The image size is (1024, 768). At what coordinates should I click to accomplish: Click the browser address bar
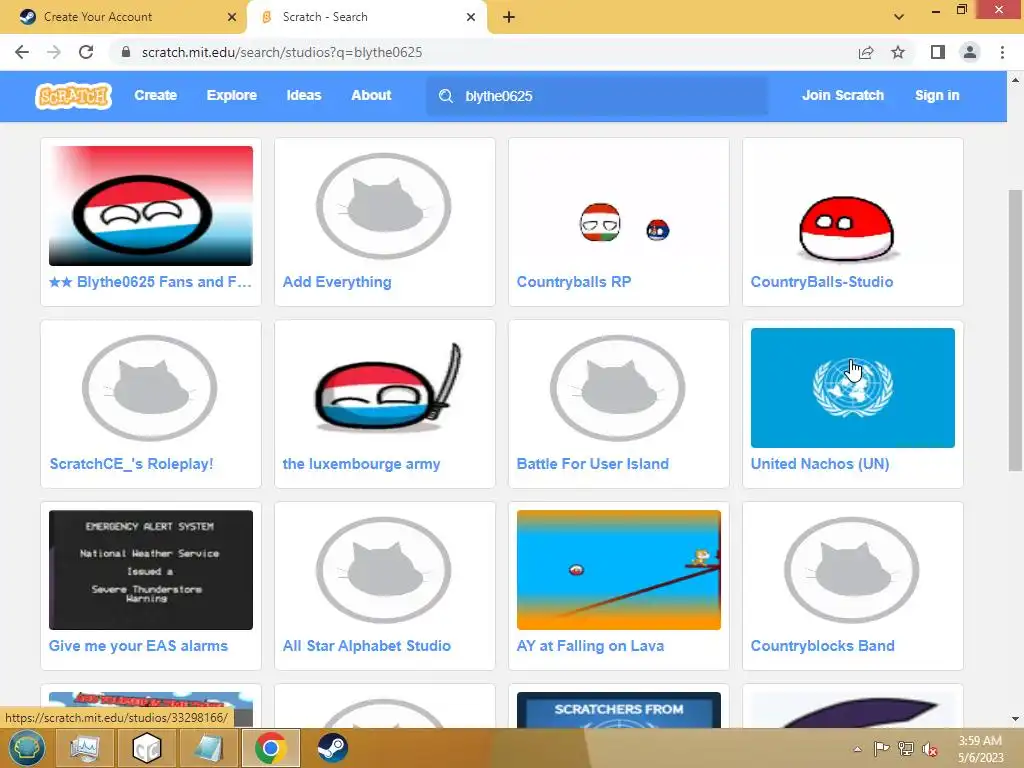483,52
